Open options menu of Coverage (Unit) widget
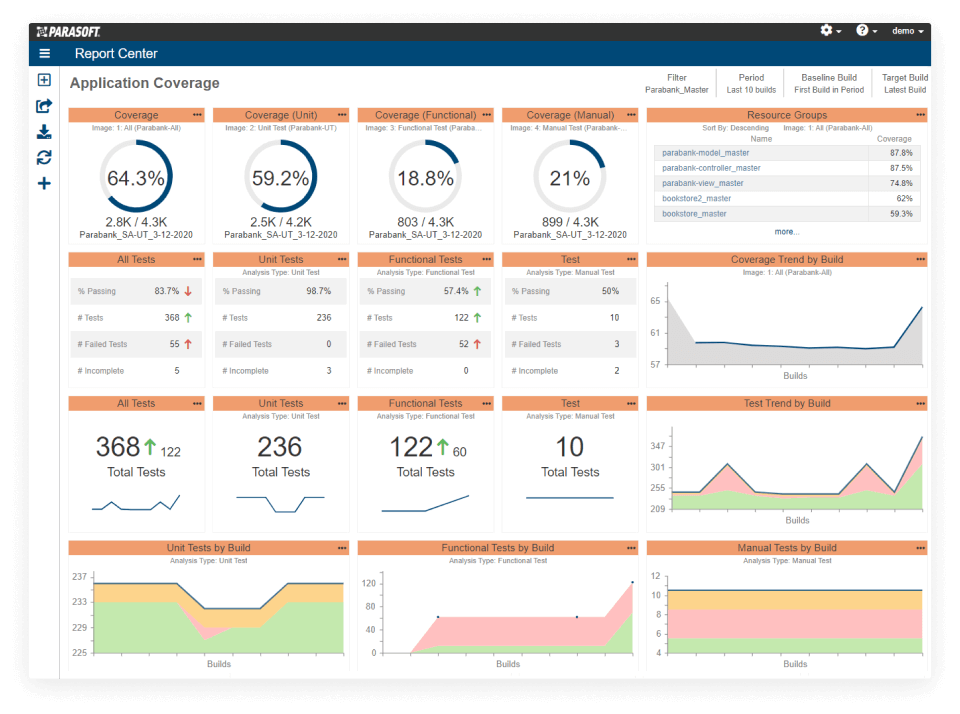This screenshot has width=960, height=714. (x=342, y=115)
